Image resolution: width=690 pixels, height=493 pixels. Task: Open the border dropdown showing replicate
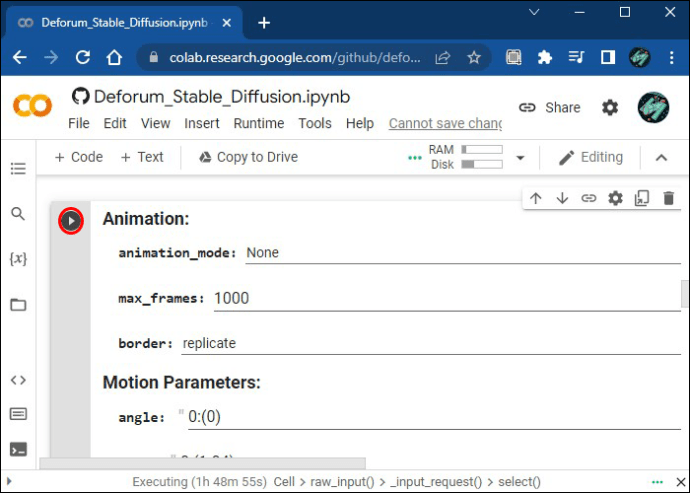[431, 343]
